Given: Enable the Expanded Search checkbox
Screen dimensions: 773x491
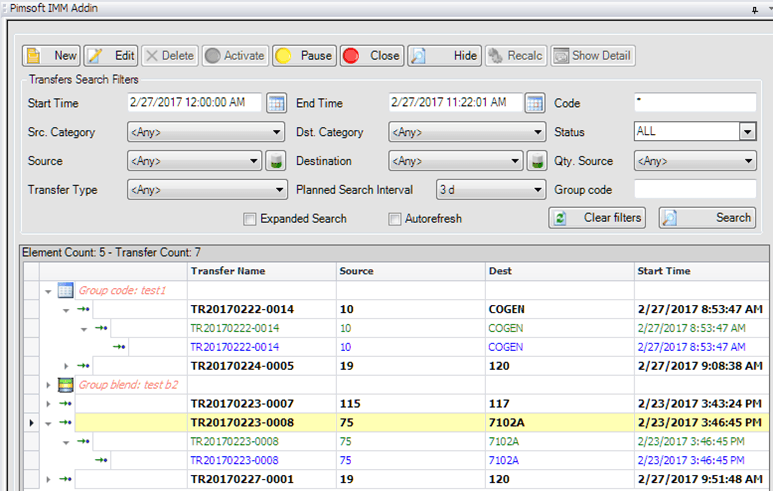Looking at the screenshot, I should tap(250, 219).
